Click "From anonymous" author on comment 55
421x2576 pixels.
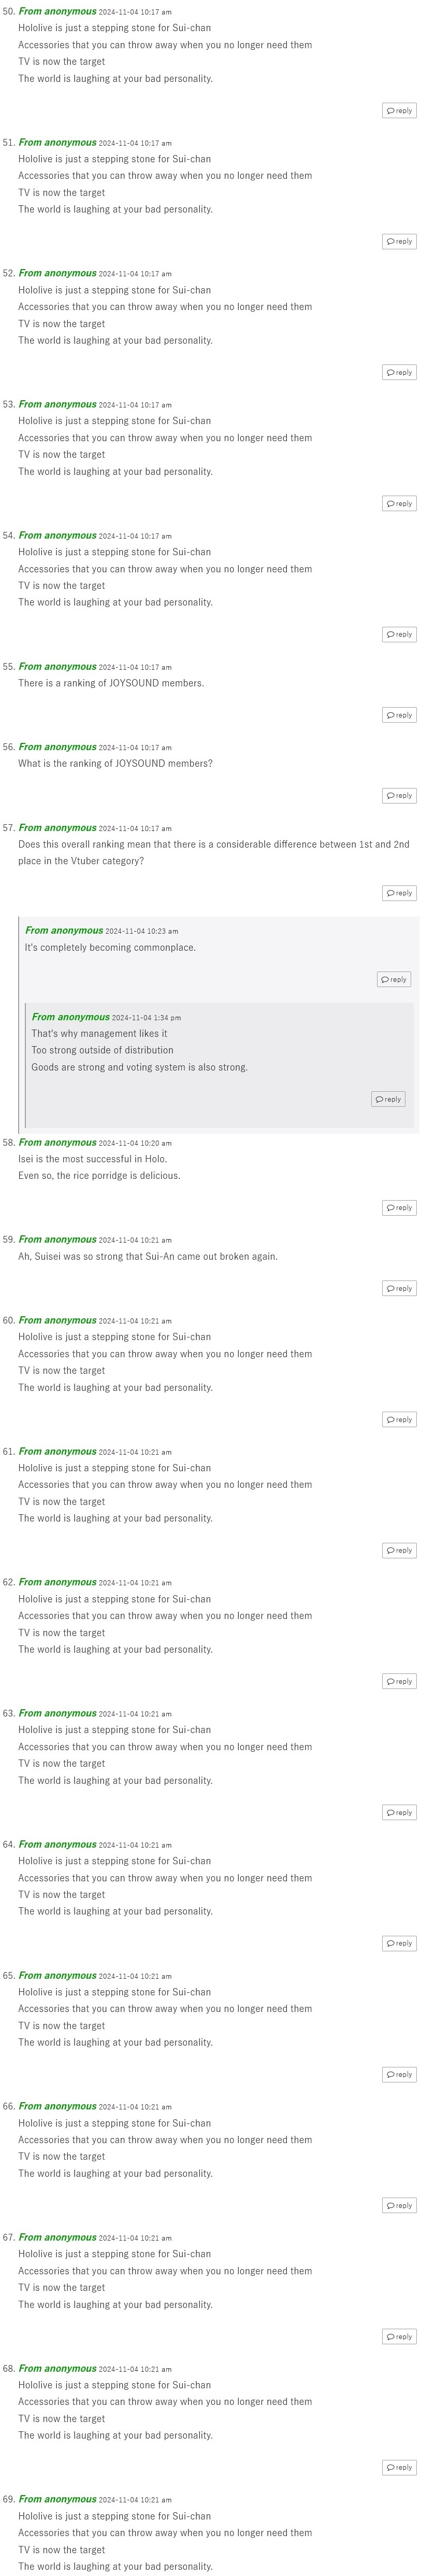coord(58,666)
